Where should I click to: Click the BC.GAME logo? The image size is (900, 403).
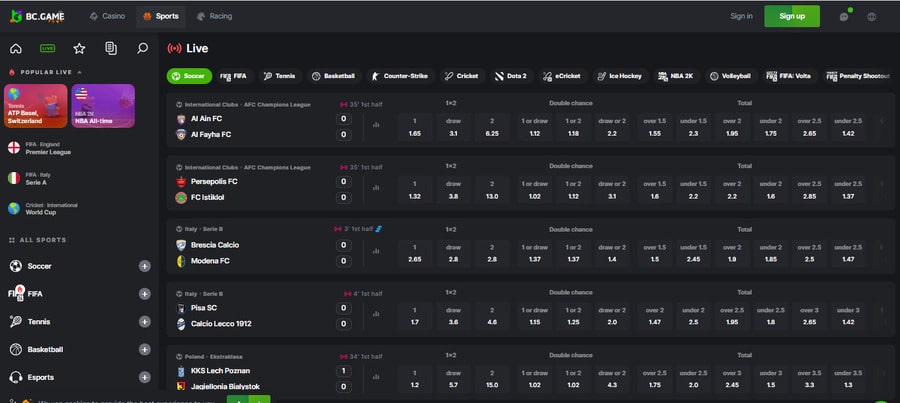tap(37, 17)
